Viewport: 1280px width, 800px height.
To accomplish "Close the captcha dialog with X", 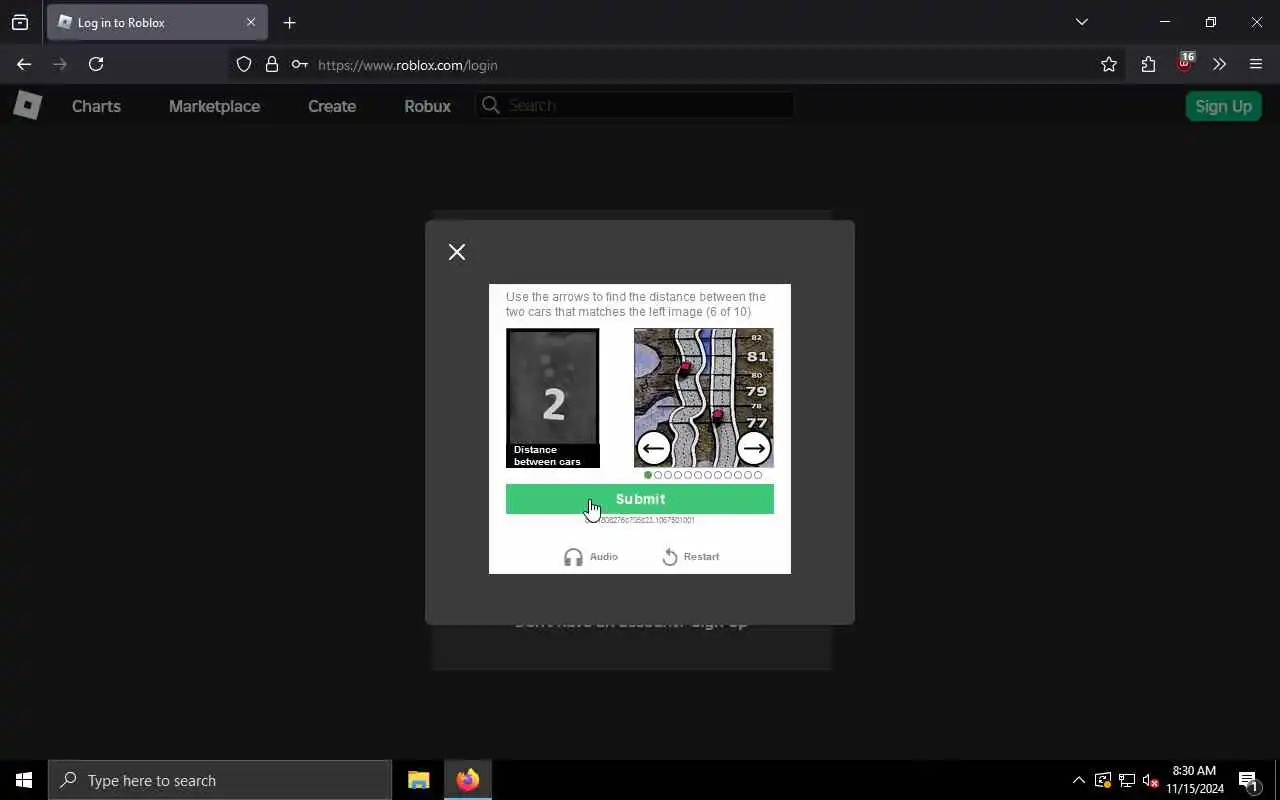I will (x=457, y=252).
